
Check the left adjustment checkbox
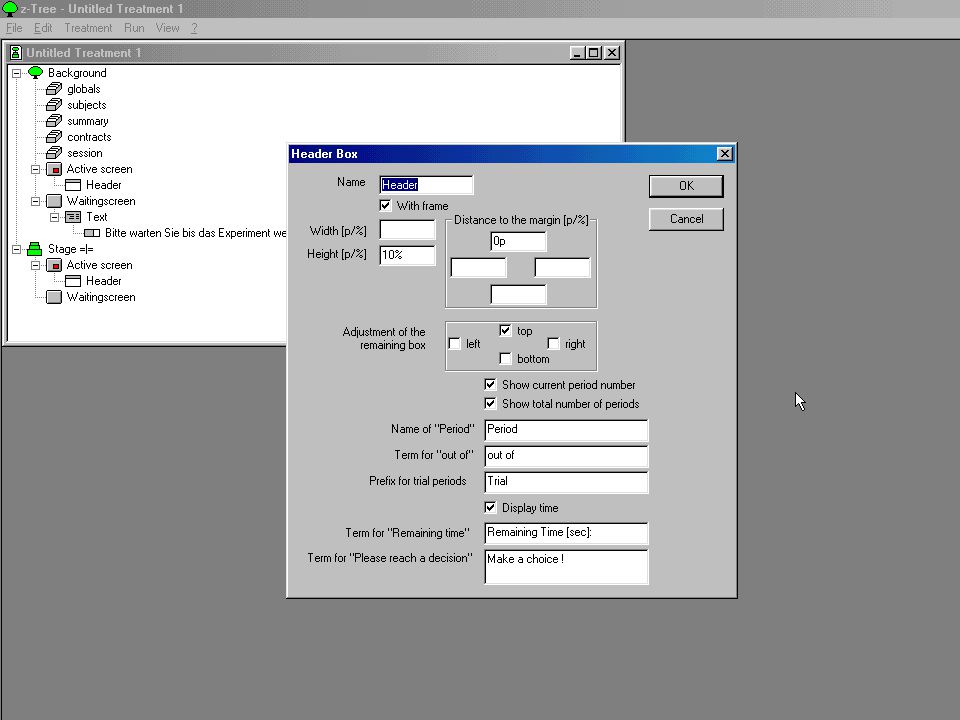tap(454, 343)
